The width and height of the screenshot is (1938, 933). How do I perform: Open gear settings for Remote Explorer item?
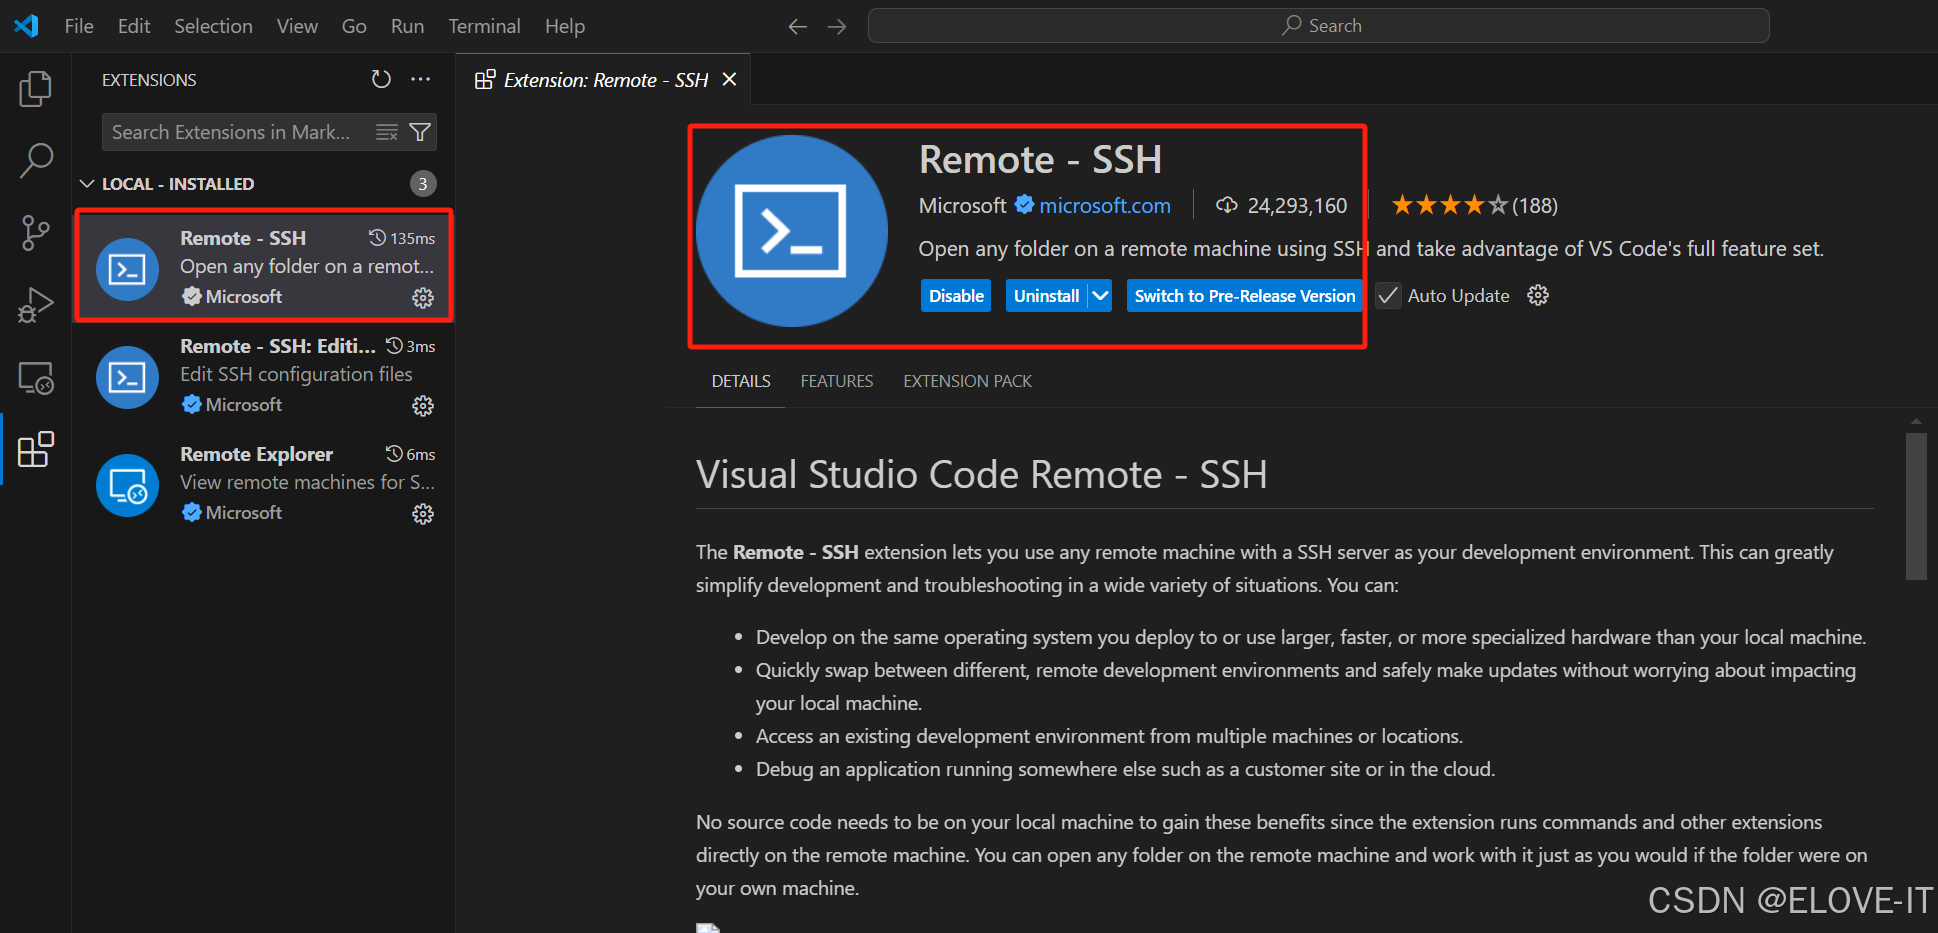click(x=423, y=514)
